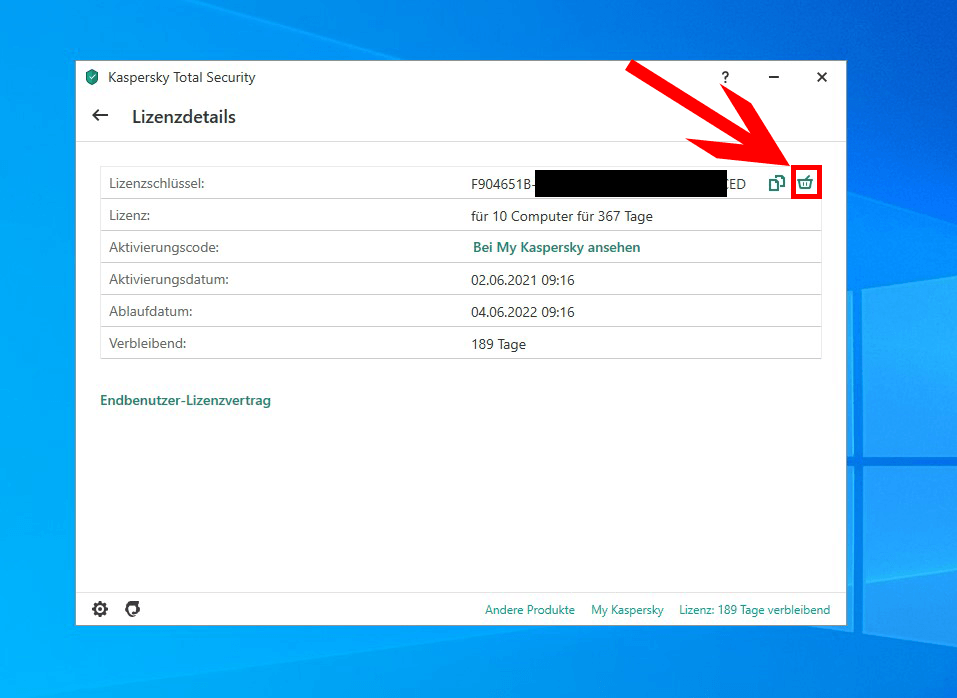Copy the Lizenzschlüssel using the copy icon

[777, 183]
